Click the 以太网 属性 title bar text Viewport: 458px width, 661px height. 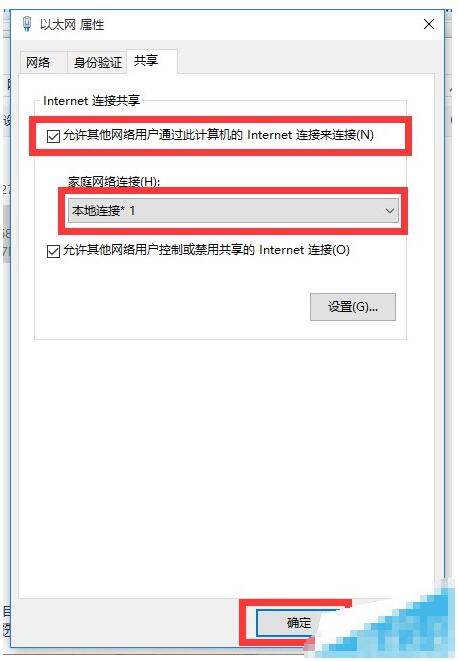(x=72, y=24)
